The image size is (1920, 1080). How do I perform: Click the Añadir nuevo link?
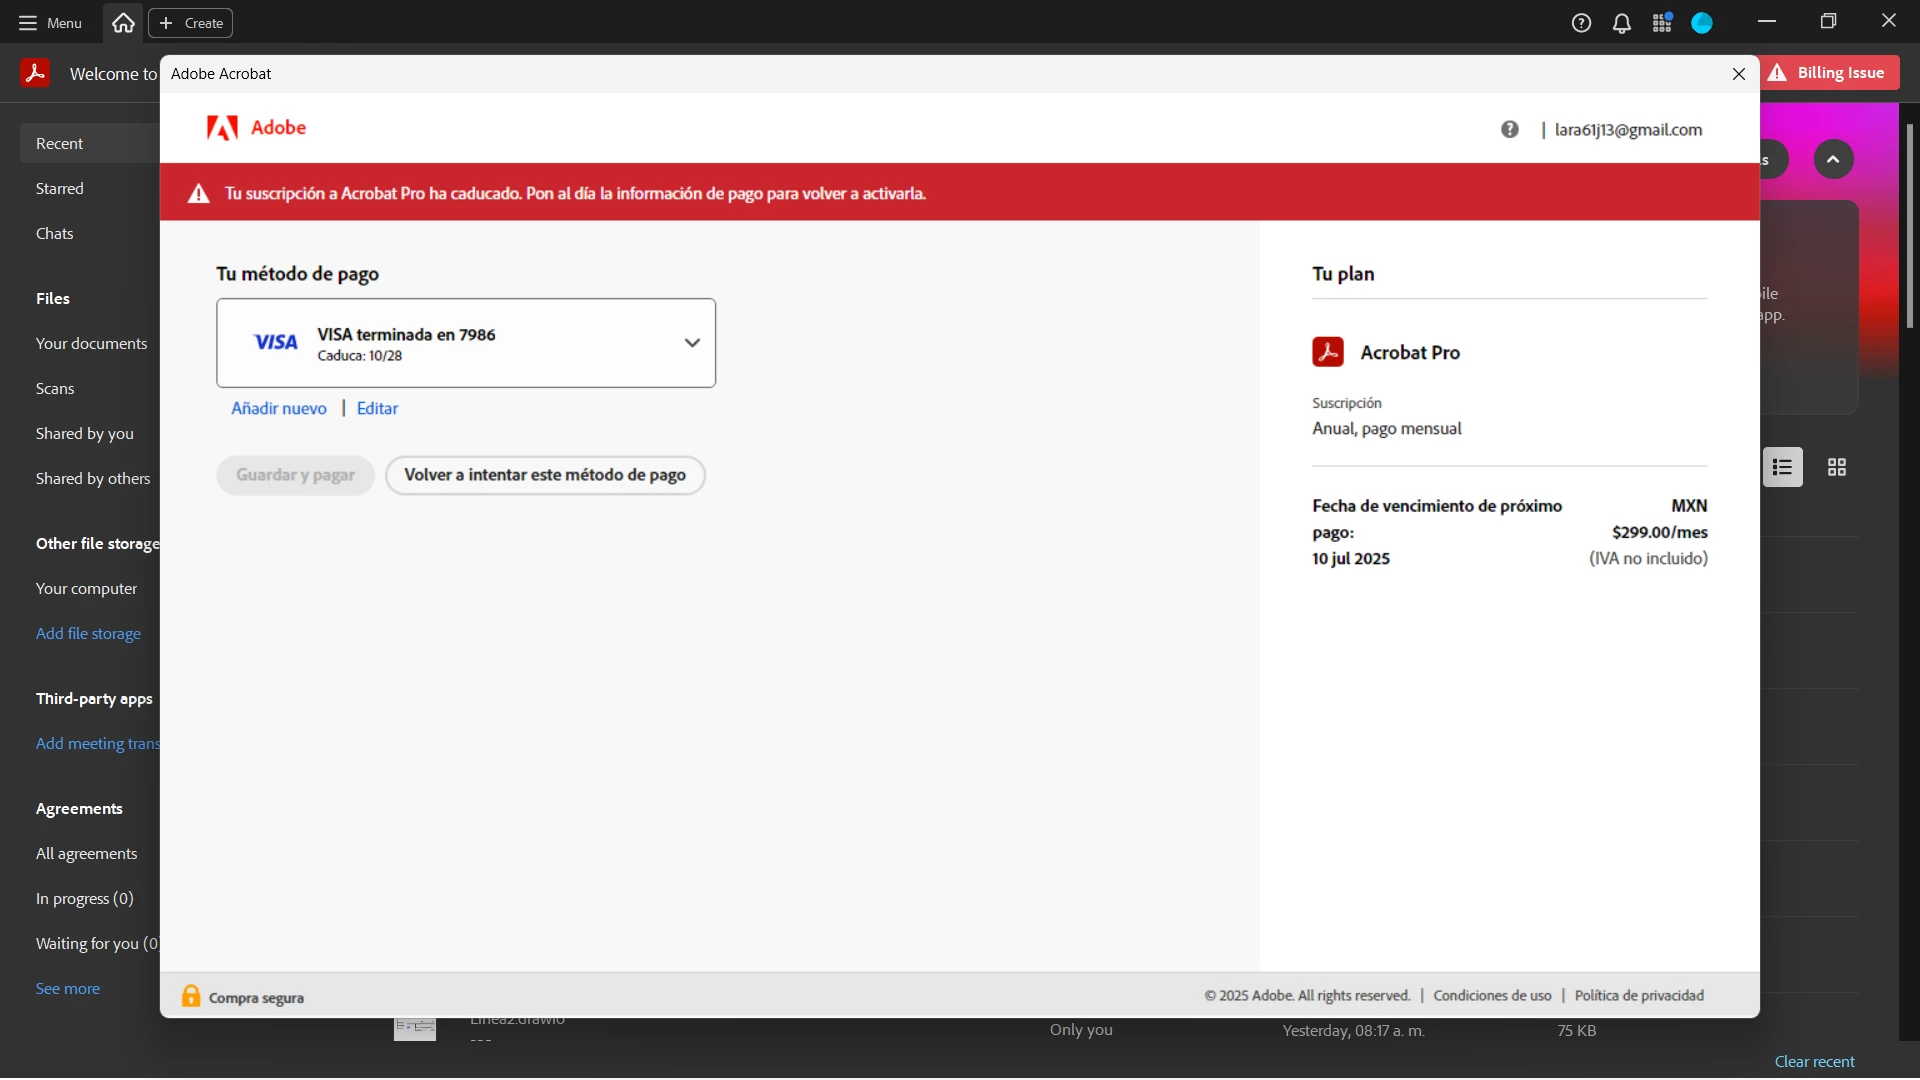279,408
